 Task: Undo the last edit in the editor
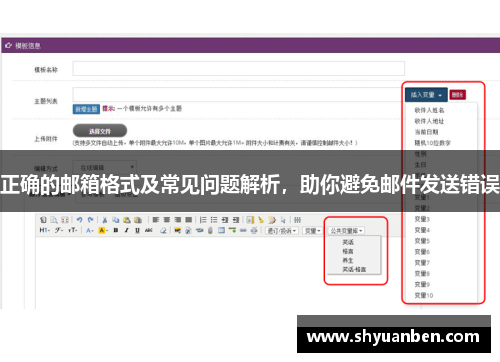pyautogui.click(x=79, y=220)
